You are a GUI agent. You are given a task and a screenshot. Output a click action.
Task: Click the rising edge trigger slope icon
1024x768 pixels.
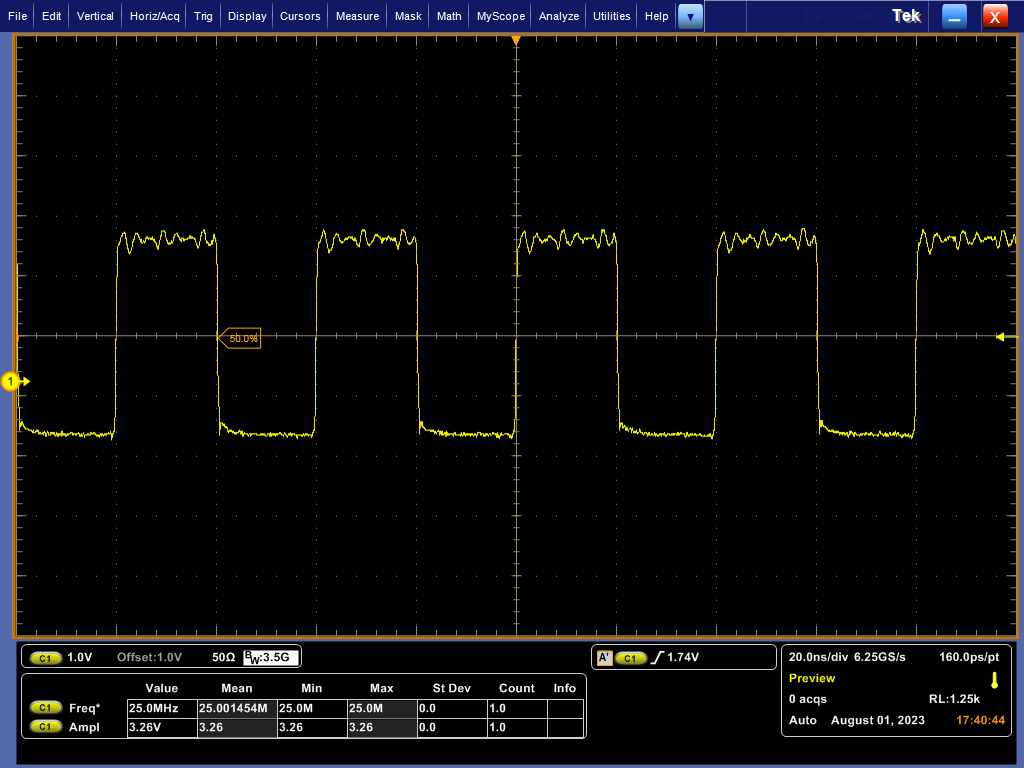click(x=657, y=658)
